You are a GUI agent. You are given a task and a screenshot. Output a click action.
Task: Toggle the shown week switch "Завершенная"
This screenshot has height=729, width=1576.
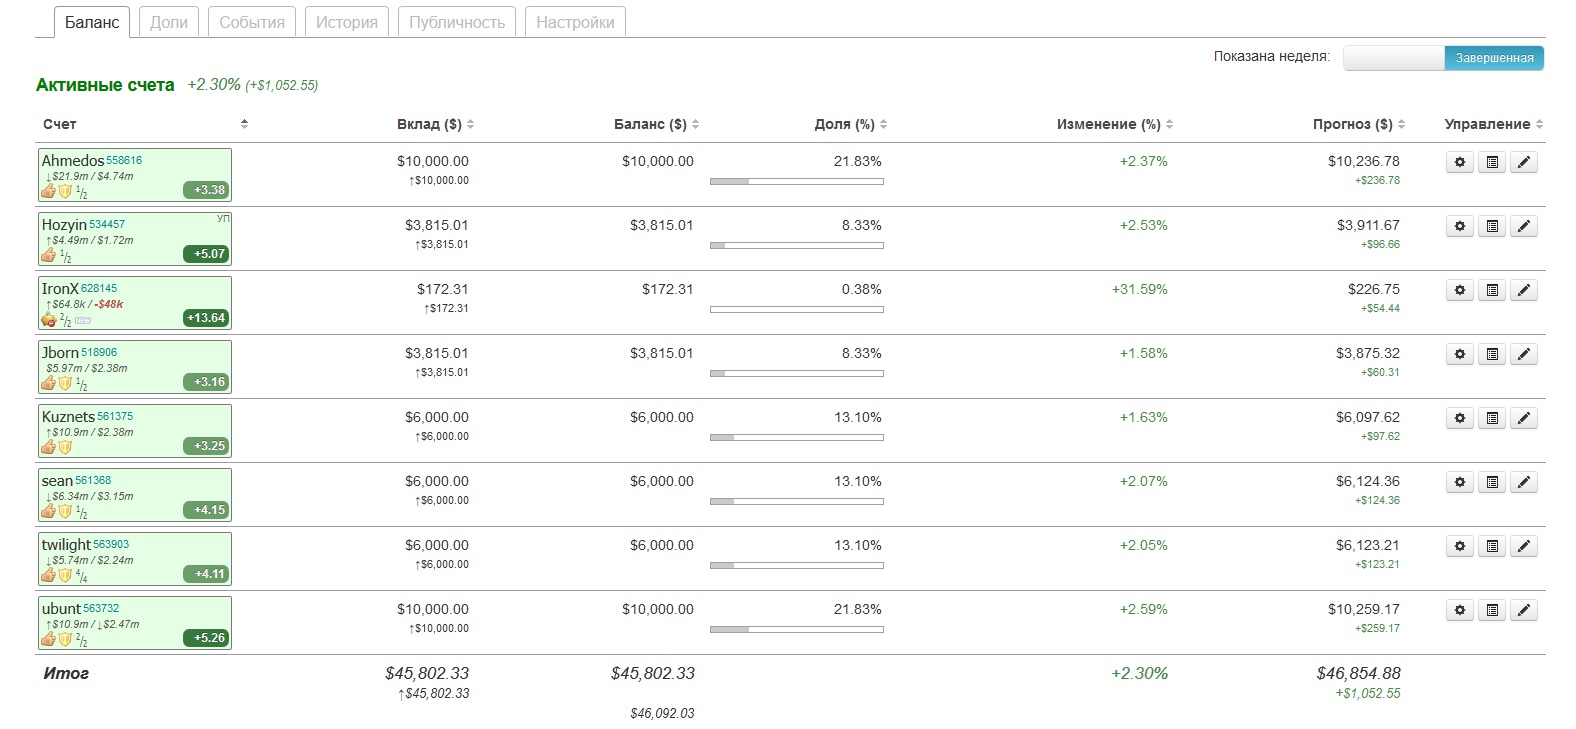pyautogui.click(x=1494, y=58)
